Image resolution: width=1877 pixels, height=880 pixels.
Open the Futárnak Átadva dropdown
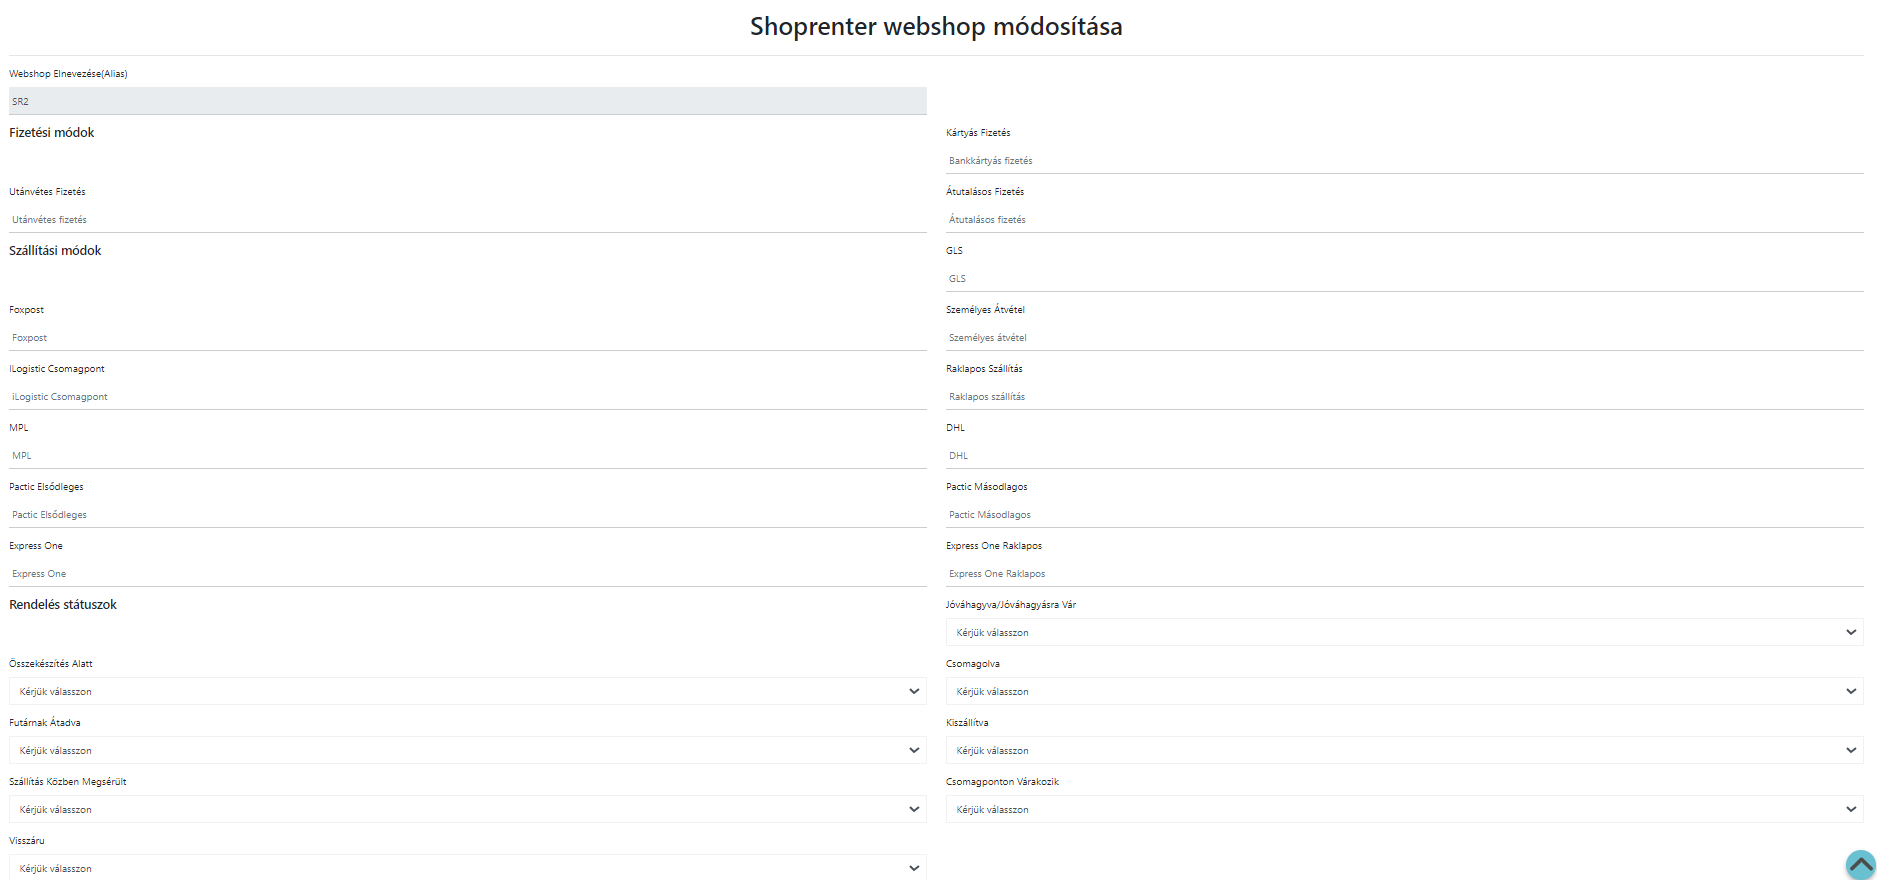click(468, 750)
